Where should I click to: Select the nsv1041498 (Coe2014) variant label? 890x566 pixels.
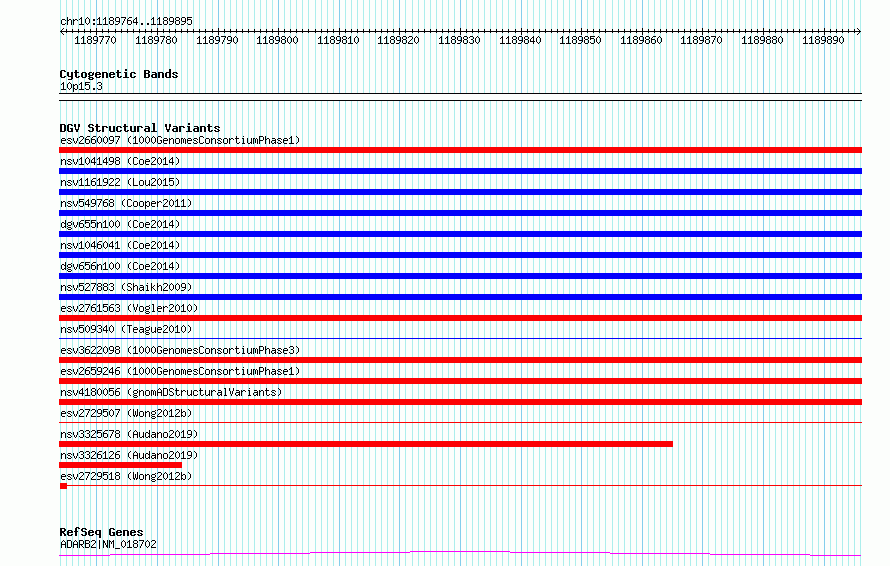click(120, 161)
